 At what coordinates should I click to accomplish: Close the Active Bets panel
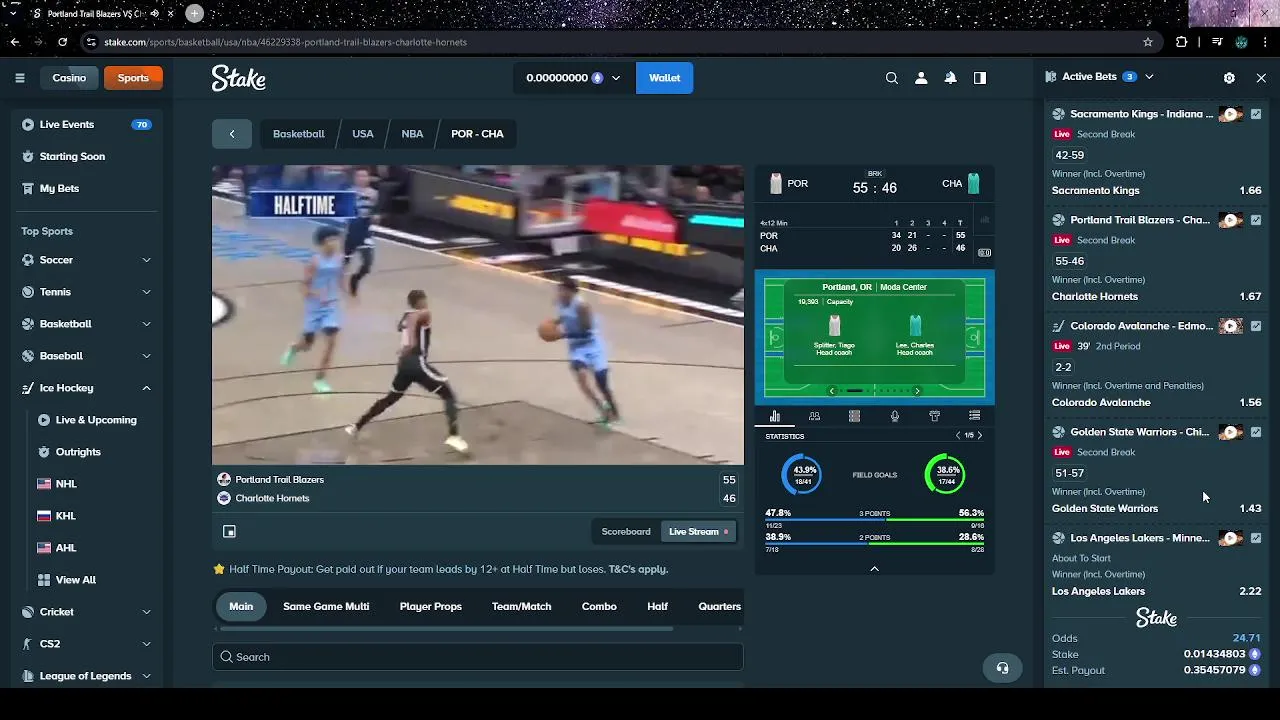[x=1261, y=77]
